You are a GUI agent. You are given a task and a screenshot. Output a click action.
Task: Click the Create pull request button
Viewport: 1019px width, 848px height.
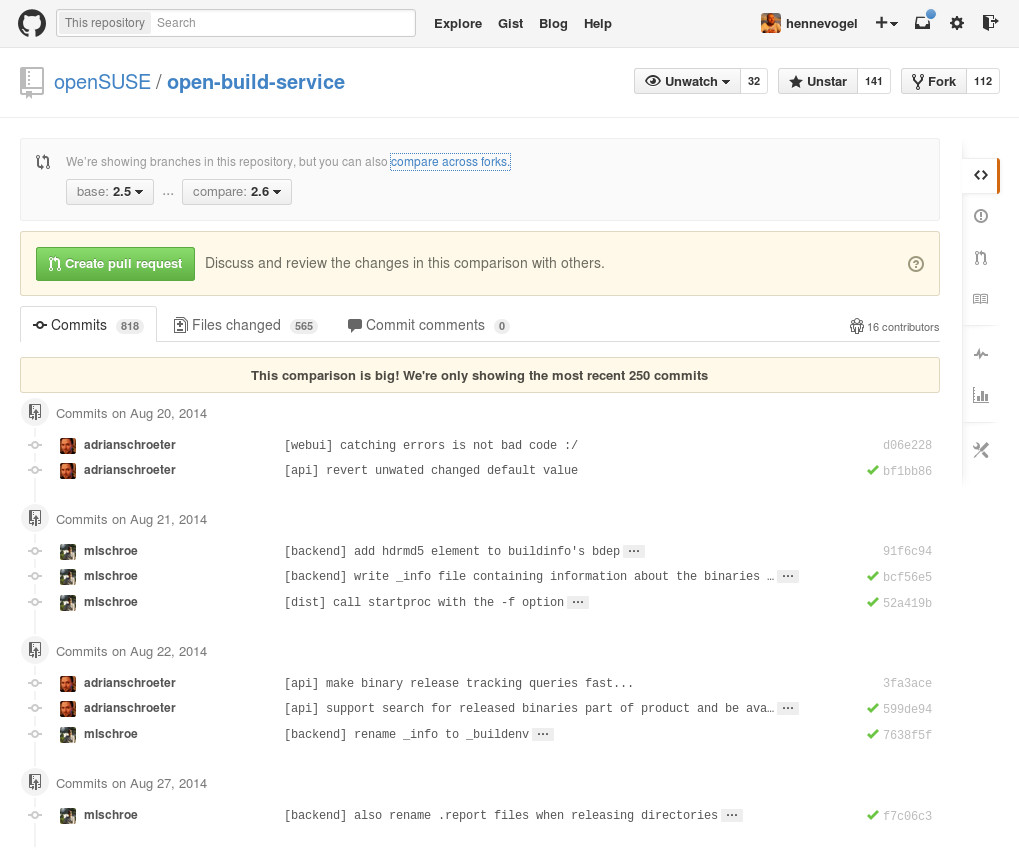115,264
